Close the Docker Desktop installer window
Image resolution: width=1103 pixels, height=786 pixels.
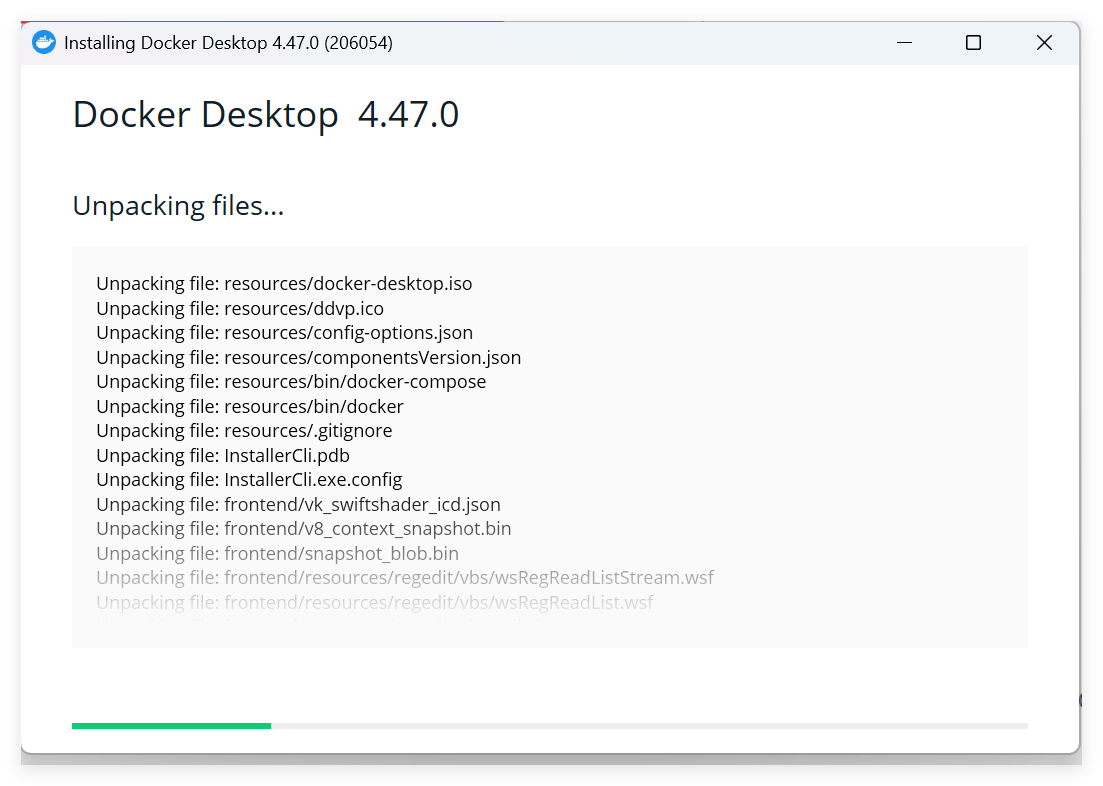coord(1045,43)
